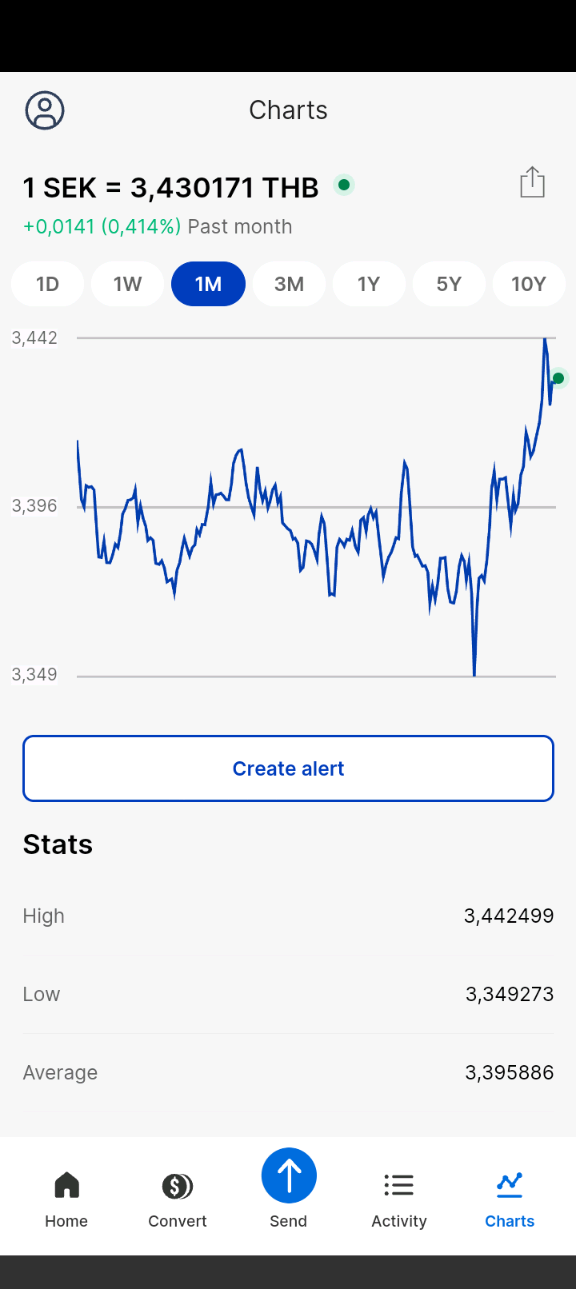Tap the Average stat row
Image resolution: width=576 pixels, height=1289 pixels.
[x=288, y=1073]
